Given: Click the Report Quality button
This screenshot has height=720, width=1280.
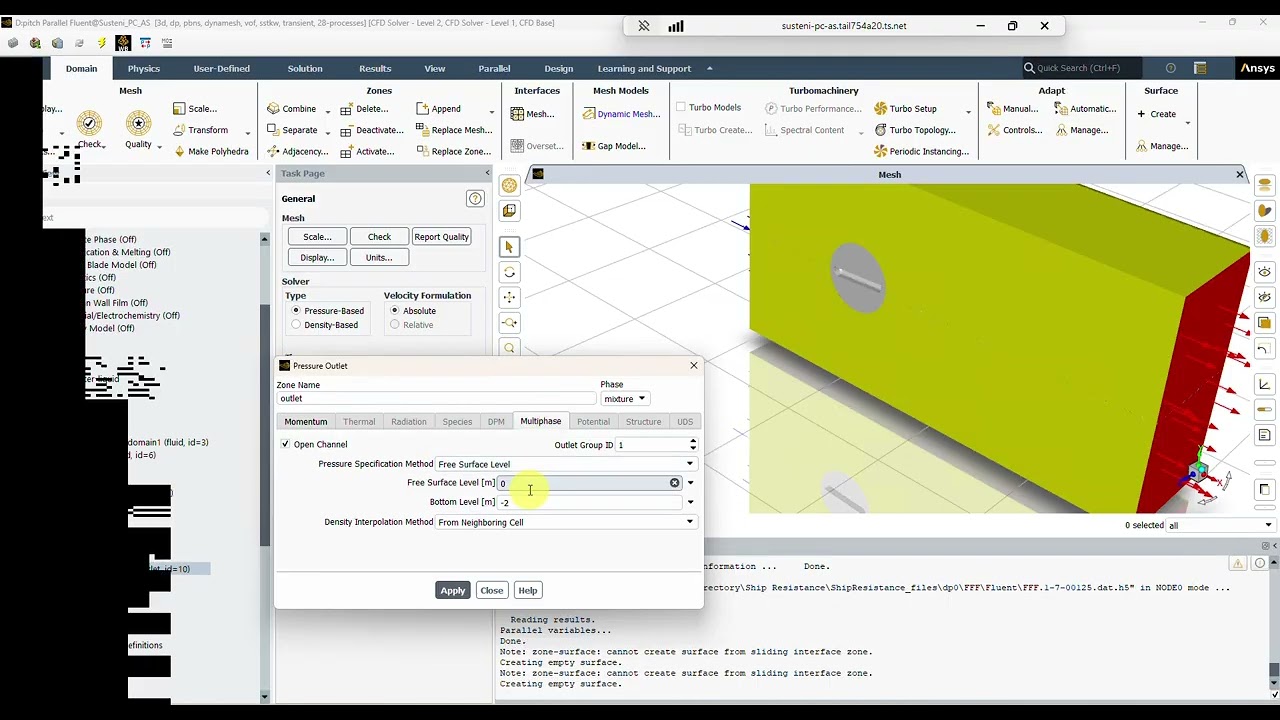Looking at the screenshot, I should click(441, 237).
